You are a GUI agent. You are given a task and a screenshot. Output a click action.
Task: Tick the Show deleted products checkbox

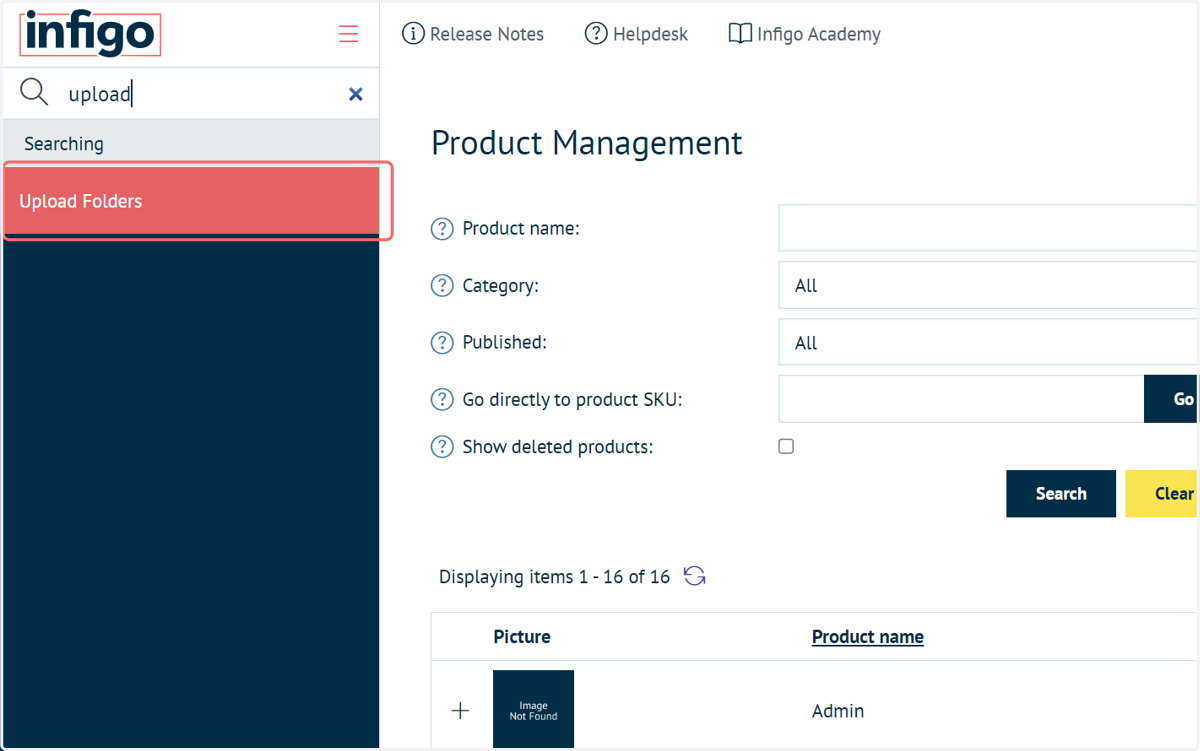[x=786, y=446]
